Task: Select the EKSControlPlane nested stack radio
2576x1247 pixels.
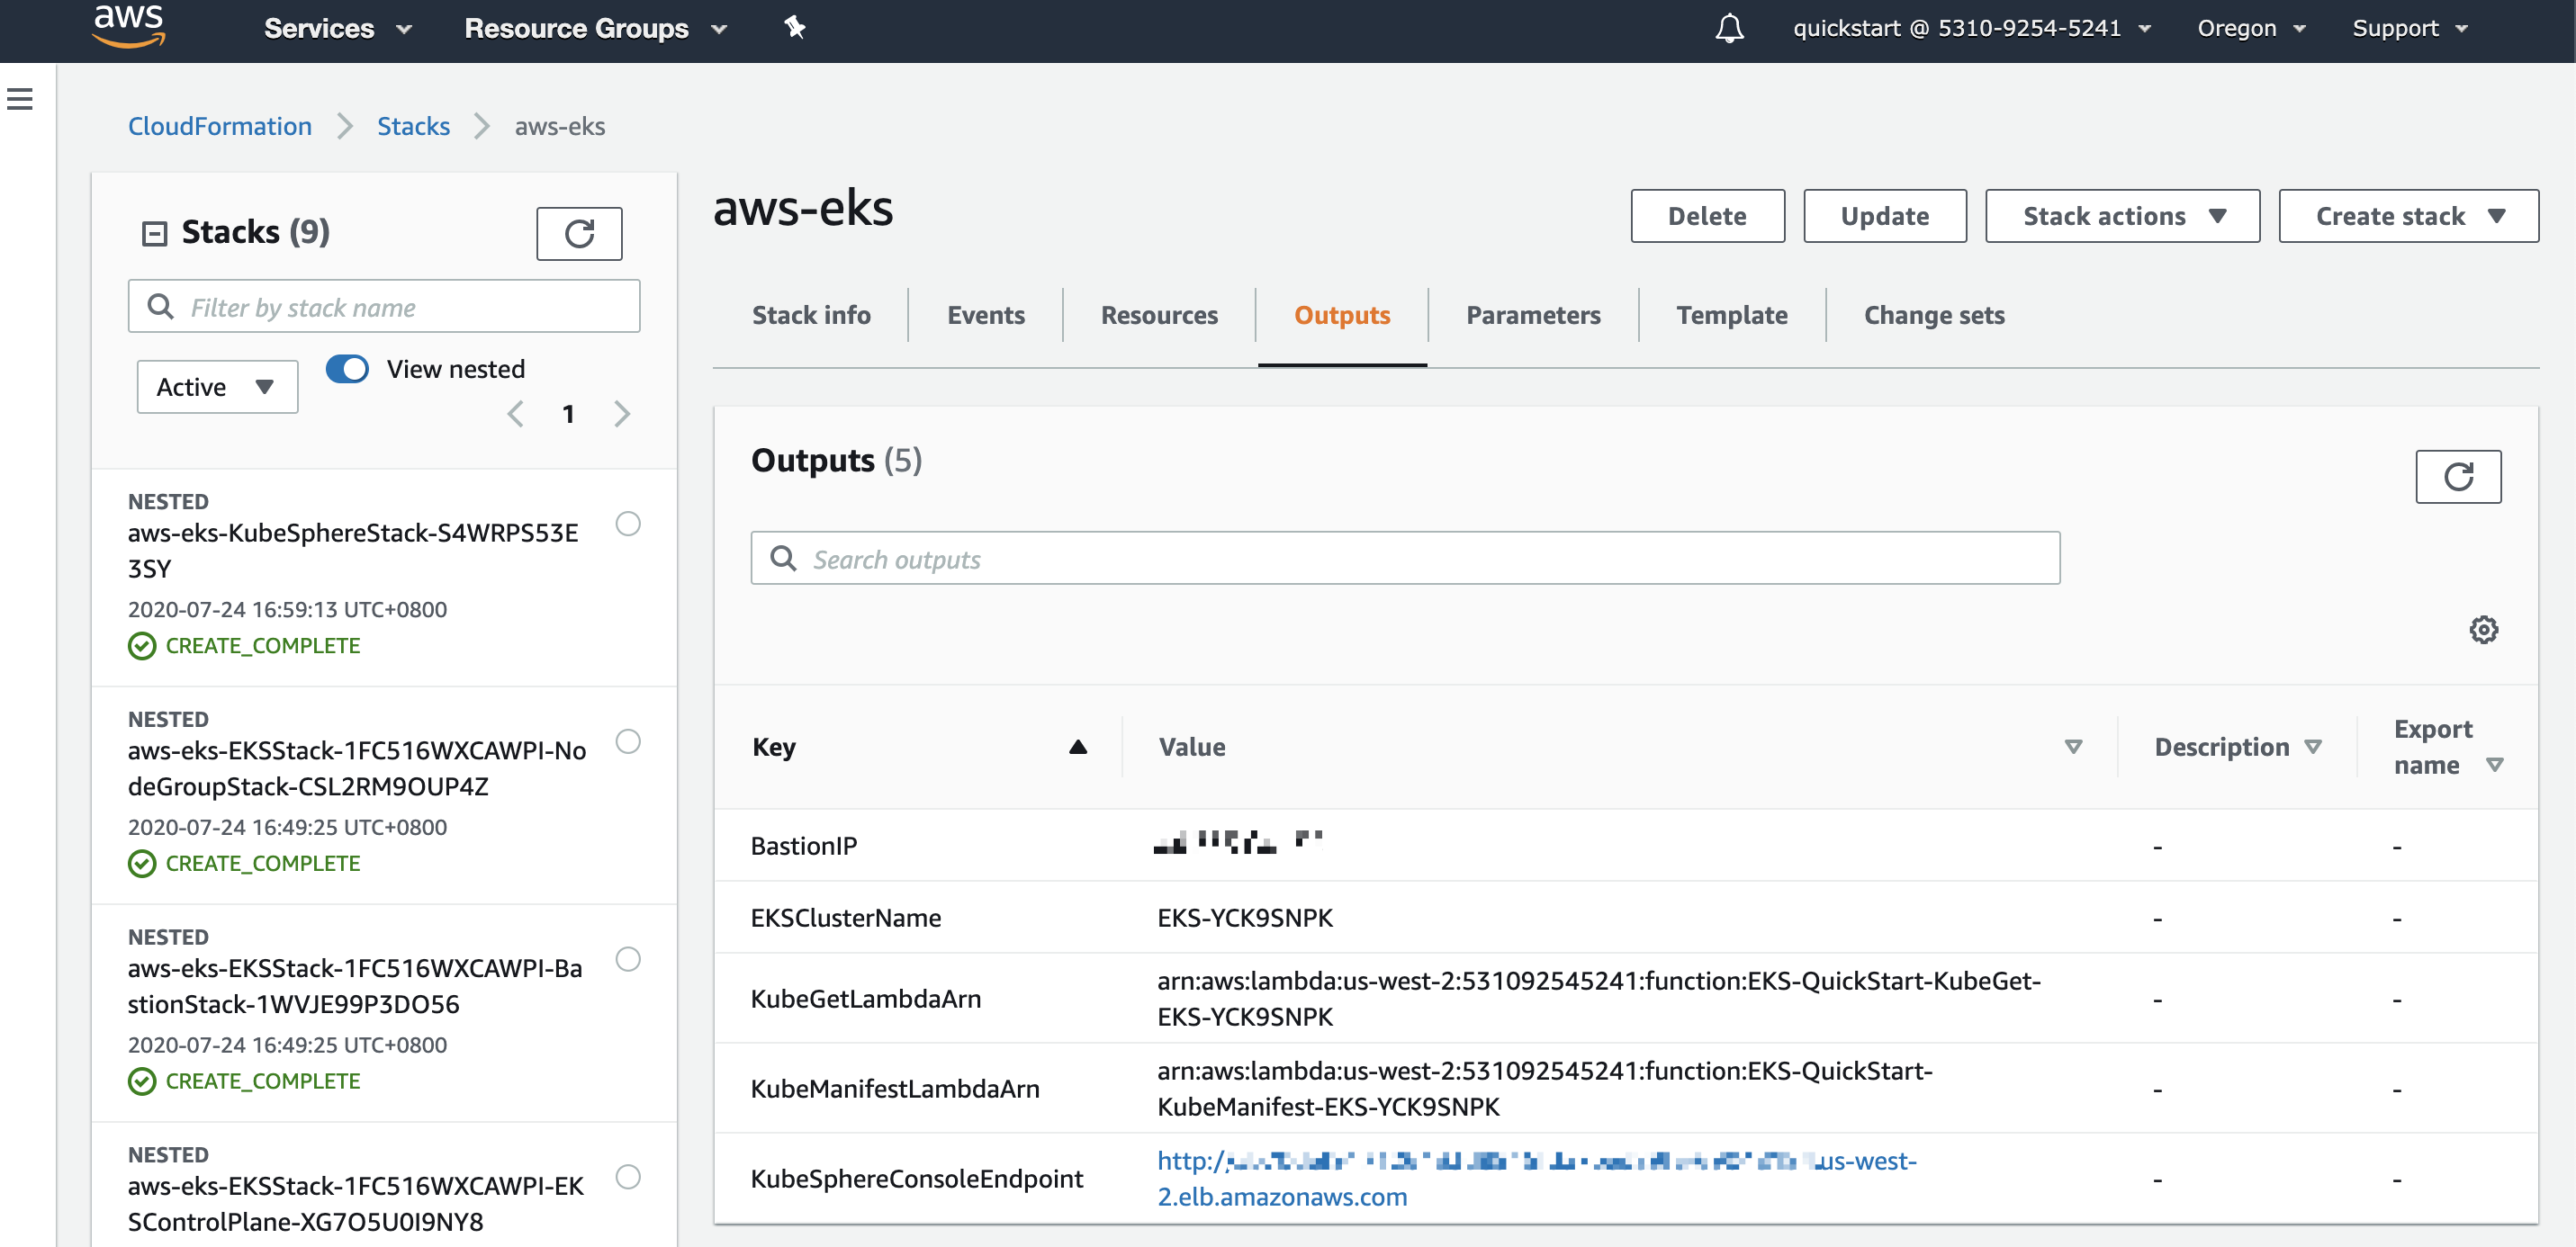Action: (x=628, y=1178)
